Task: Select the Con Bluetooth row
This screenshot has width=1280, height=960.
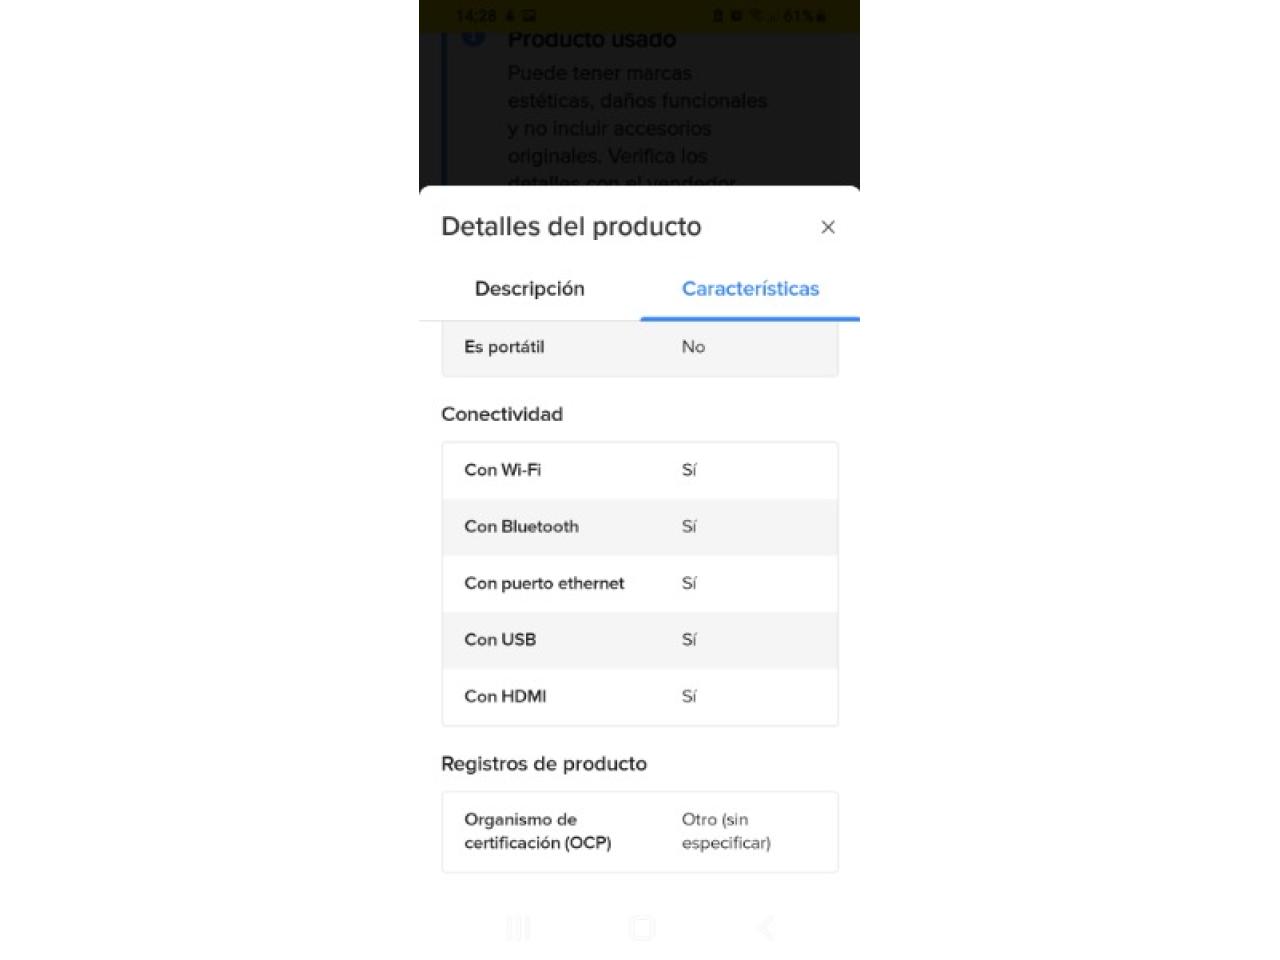Action: (640, 527)
